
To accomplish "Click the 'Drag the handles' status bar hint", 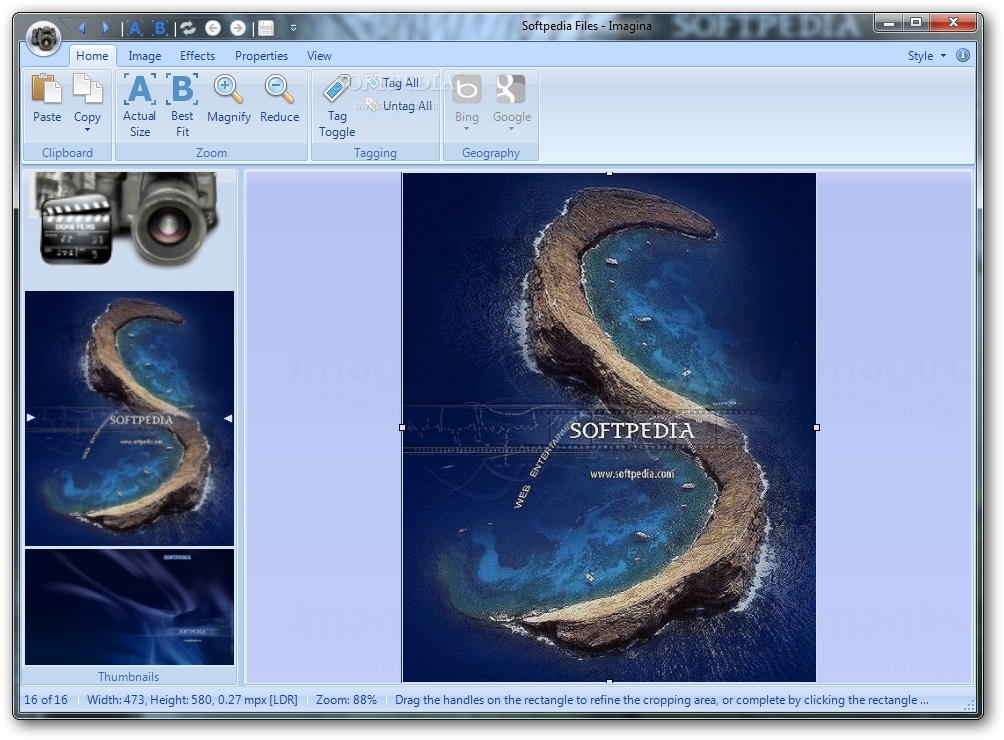I will pos(661,700).
